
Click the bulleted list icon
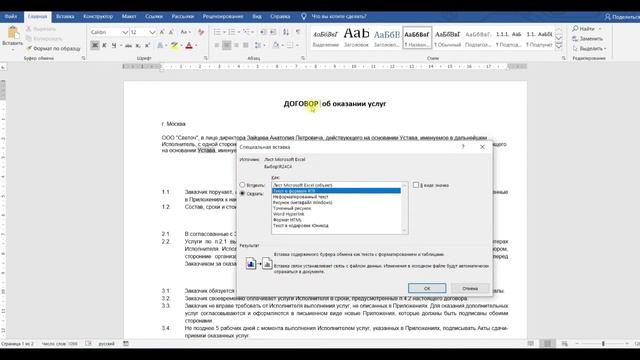click(x=217, y=32)
